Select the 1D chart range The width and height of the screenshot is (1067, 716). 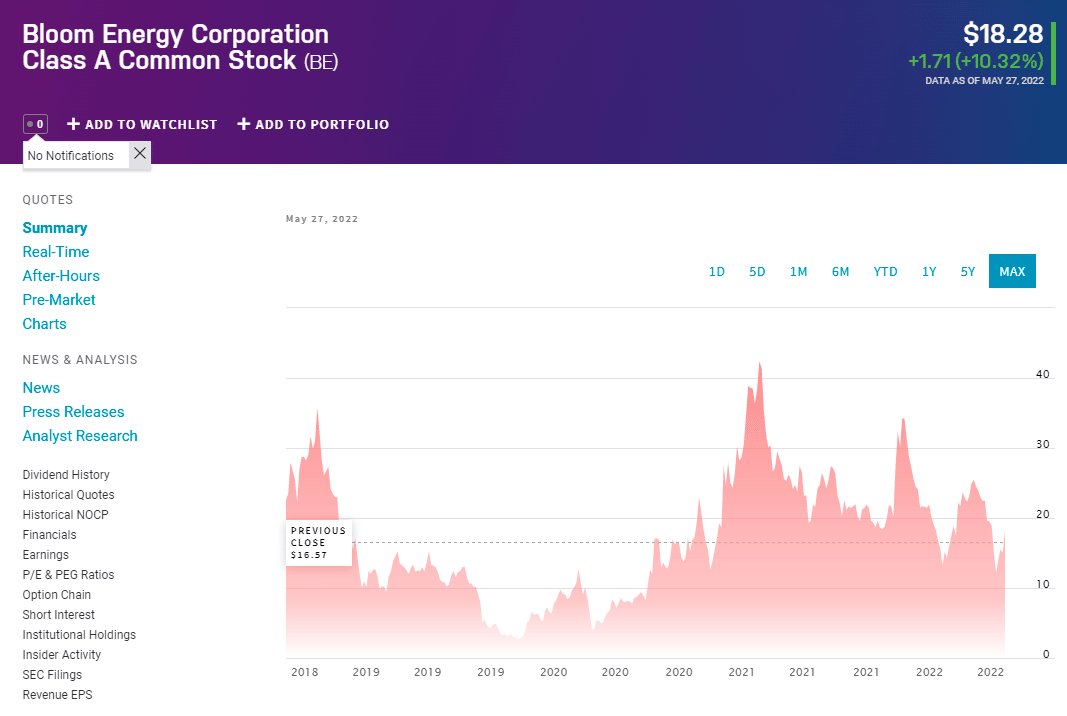(x=717, y=272)
